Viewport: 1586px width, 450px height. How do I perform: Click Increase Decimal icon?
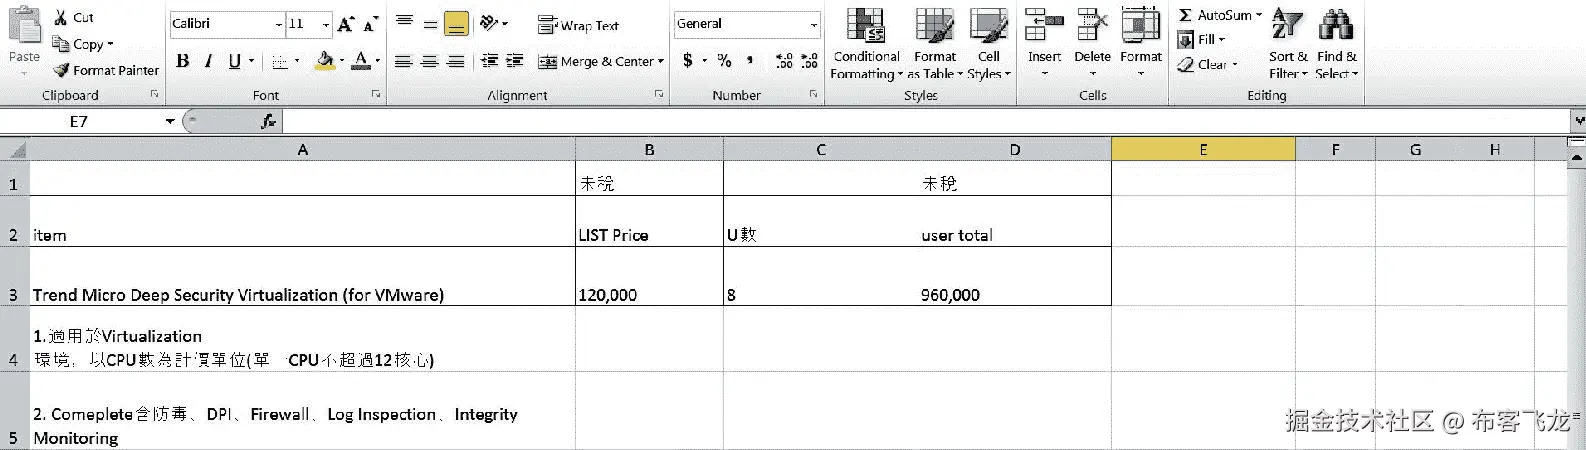pos(784,61)
